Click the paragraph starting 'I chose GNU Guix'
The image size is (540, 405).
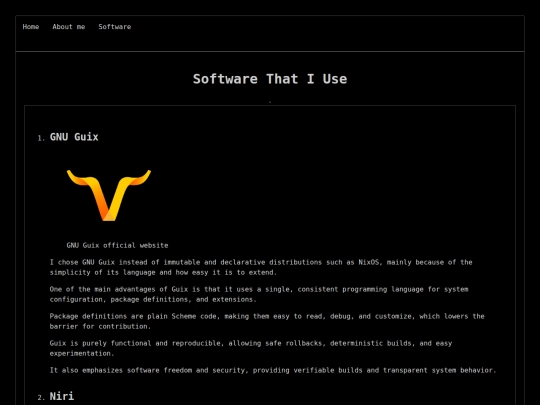pyautogui.click(x=261, y=267)
